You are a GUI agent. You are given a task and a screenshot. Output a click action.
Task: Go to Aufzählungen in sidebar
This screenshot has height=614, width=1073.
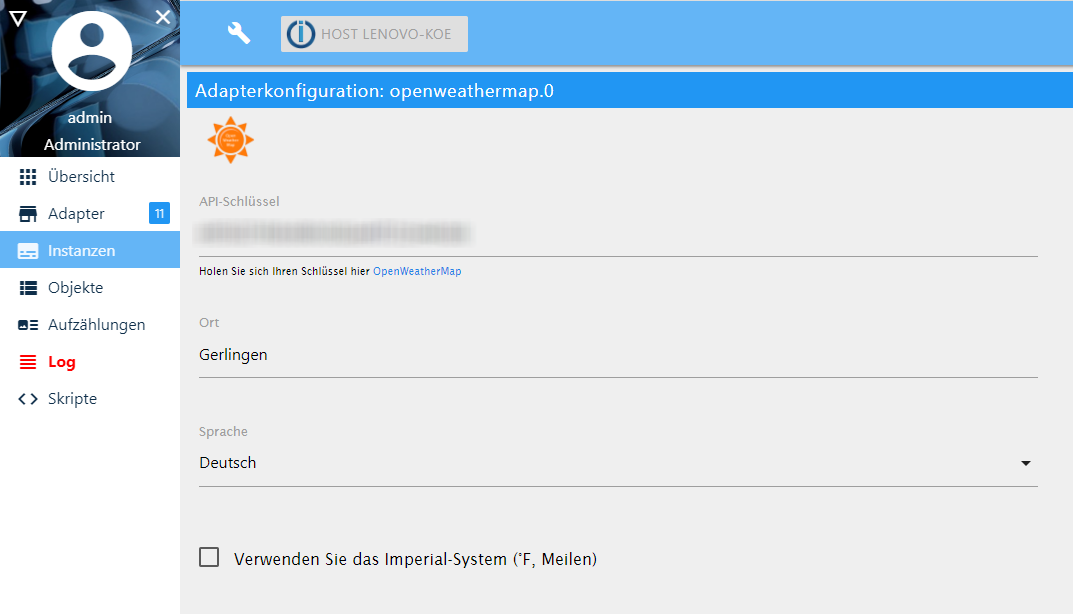coord(96,325)
